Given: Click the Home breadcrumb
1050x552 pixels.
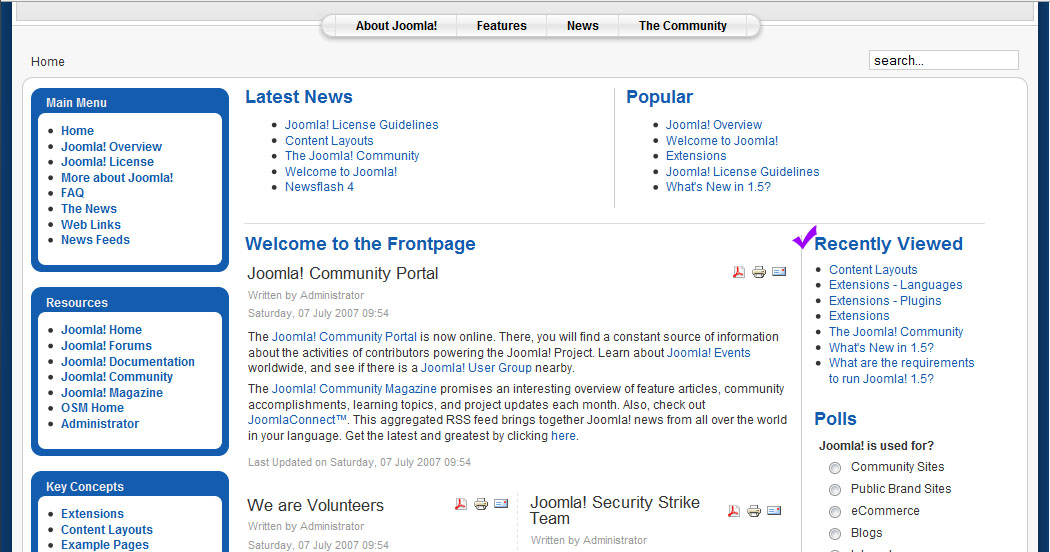Looking at the screenshot, I should 48,62.
